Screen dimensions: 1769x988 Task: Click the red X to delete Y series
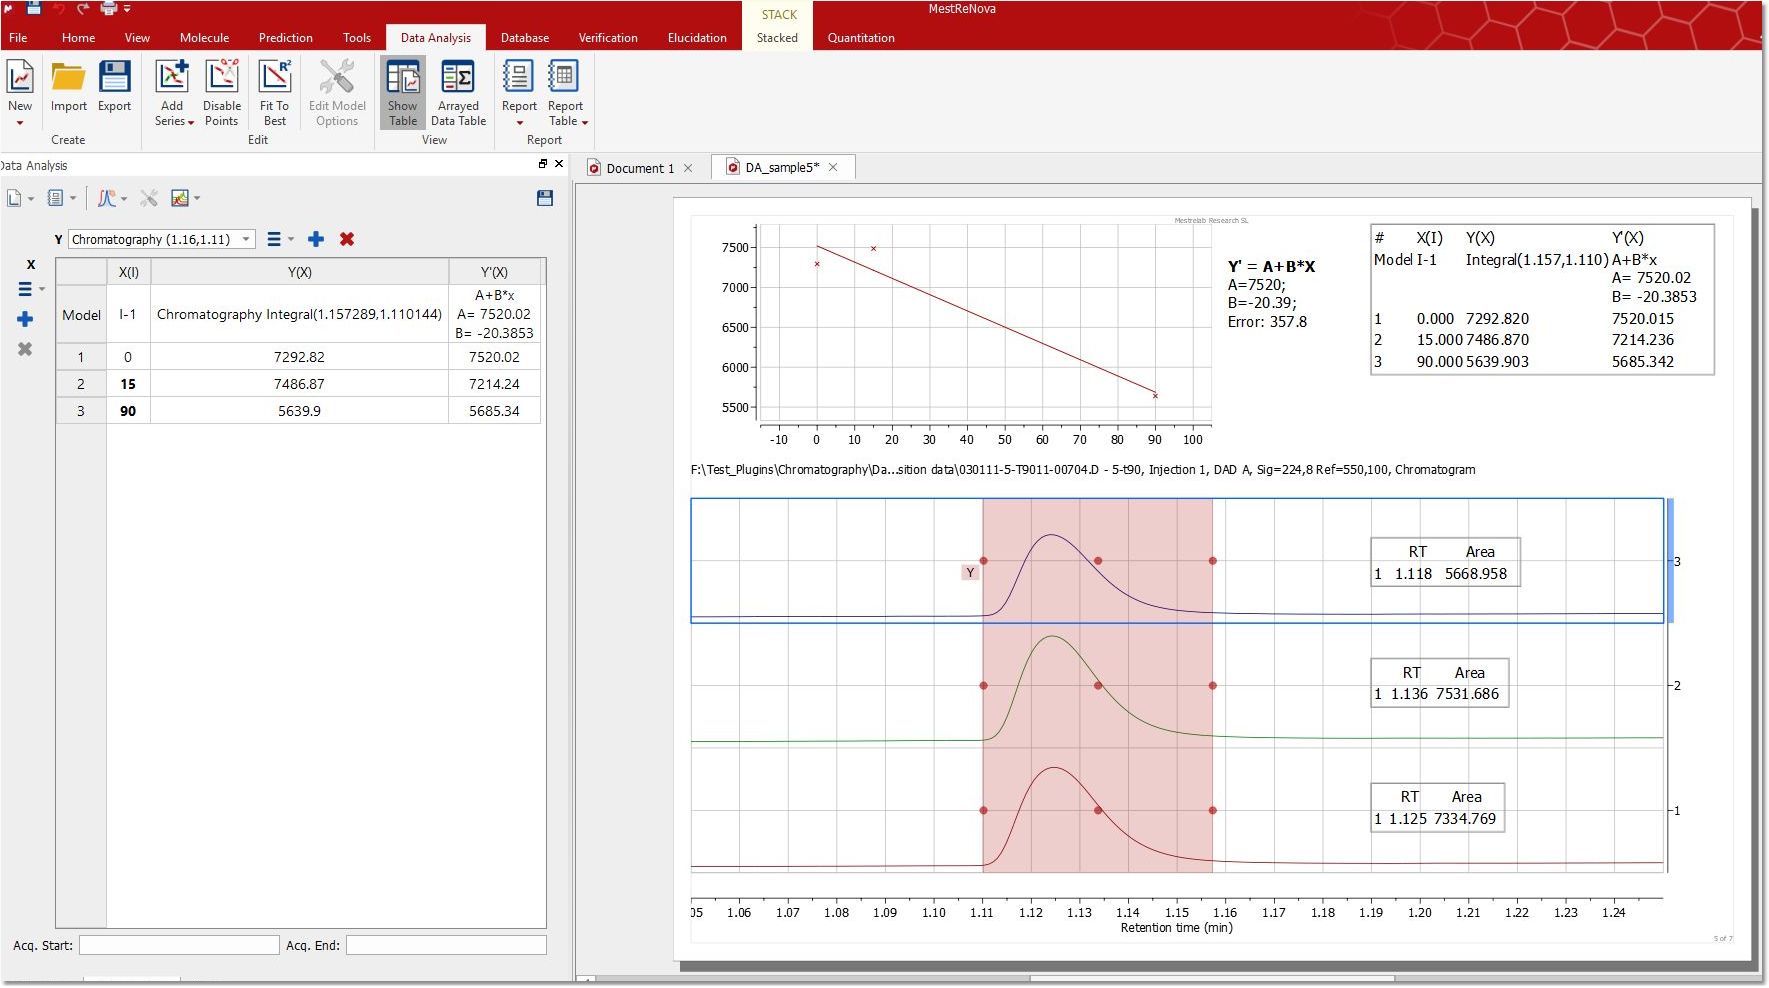pyautogui.click(x=347, y=239)
